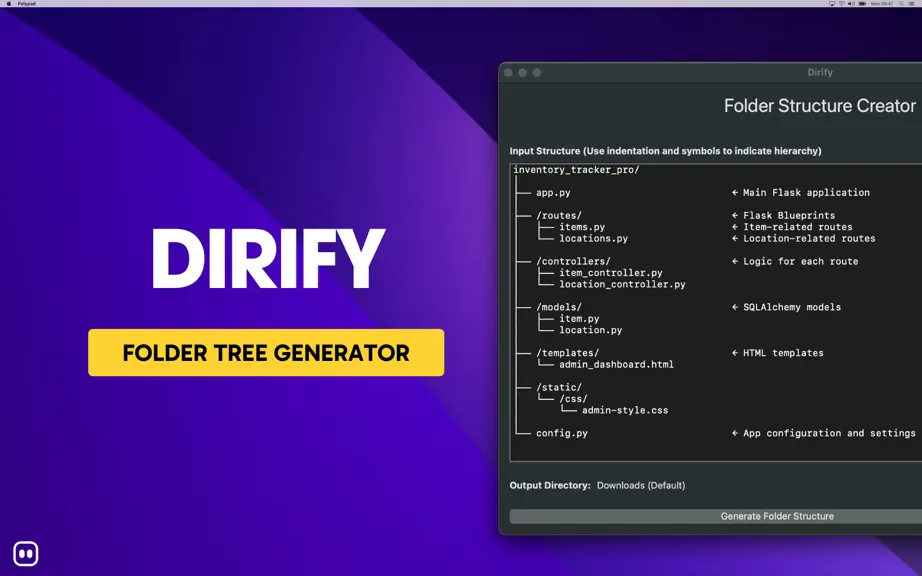Screen dimensions: 922x576
Task: Click the 'Output Directory:' label
Action: [x=550, y=485]
